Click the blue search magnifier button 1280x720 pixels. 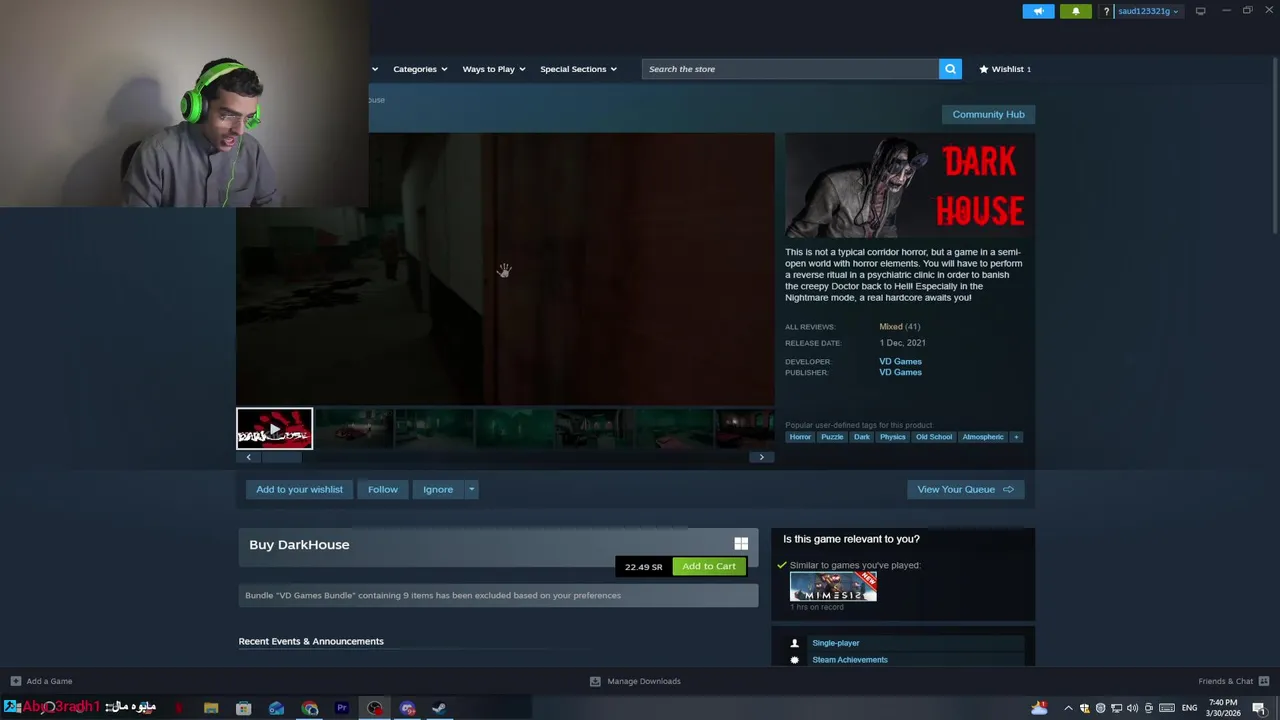pos(950,69)
